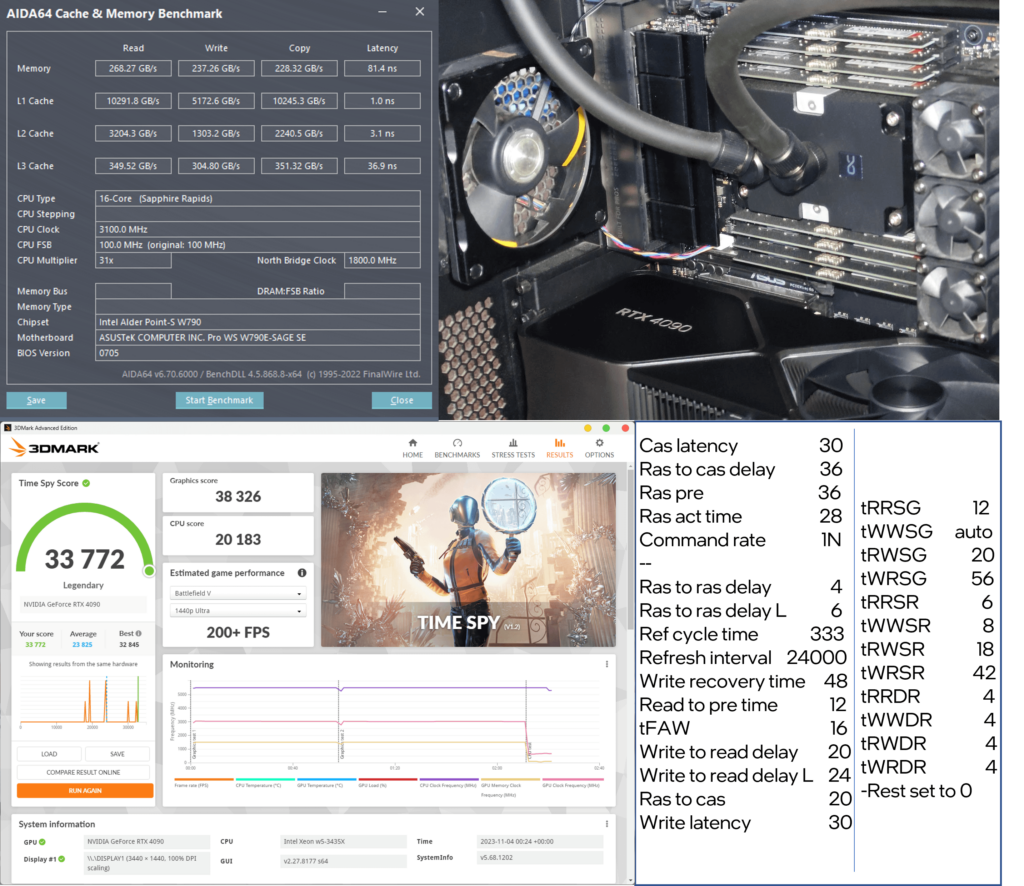1024x886 pixels.
Task: Click the CPU Clock 3100.0 MHz field
Action: coord(257,229)
